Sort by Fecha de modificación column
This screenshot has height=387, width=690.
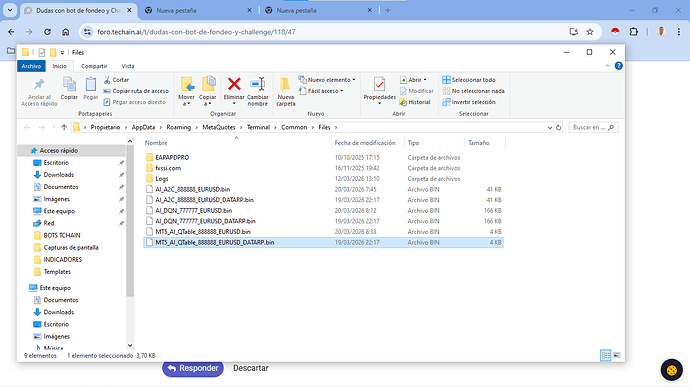click(365, 143)
